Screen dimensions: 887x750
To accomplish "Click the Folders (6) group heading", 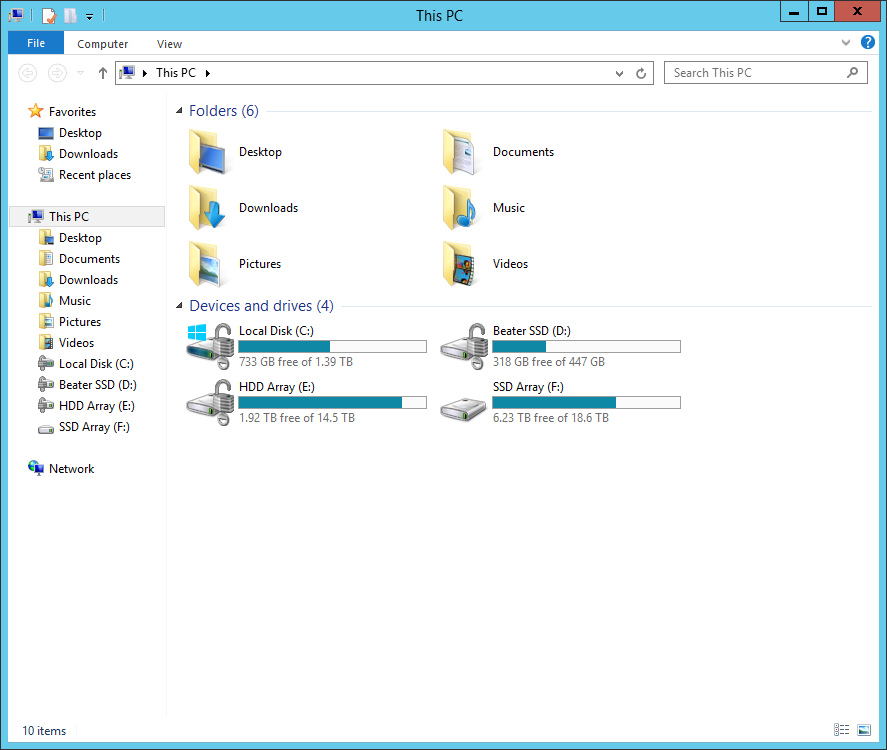I will [x=224, y=110].
